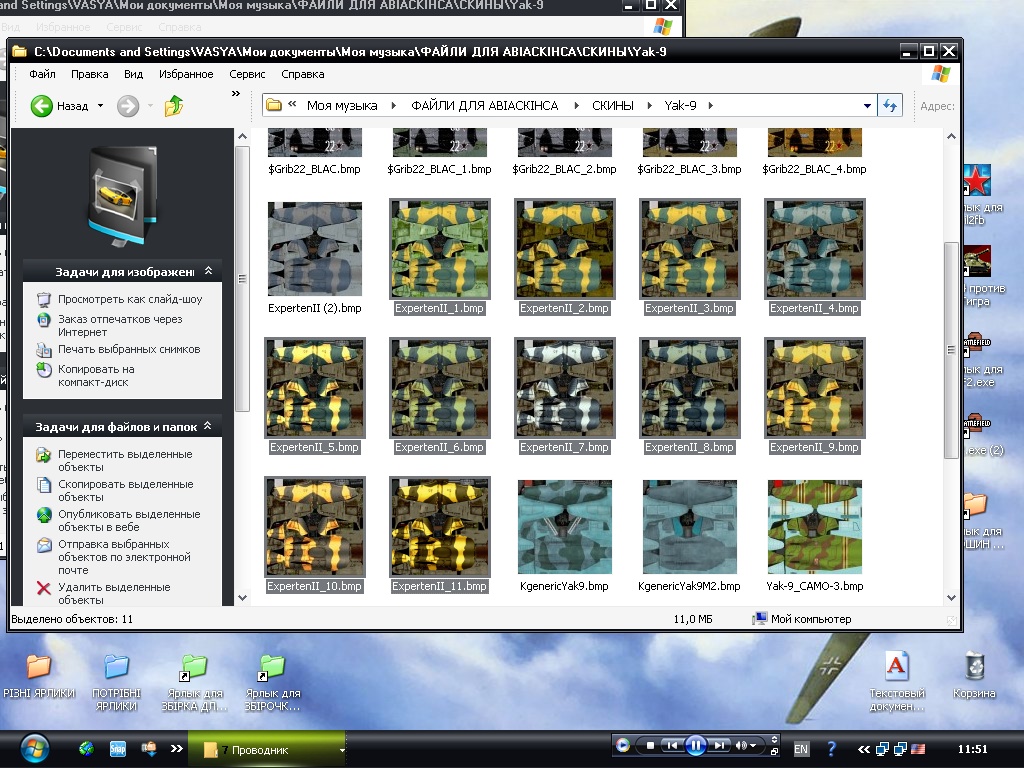Open the Forward history dropdown arrow
Screen dimensions: 1024x768
point(150,106)
